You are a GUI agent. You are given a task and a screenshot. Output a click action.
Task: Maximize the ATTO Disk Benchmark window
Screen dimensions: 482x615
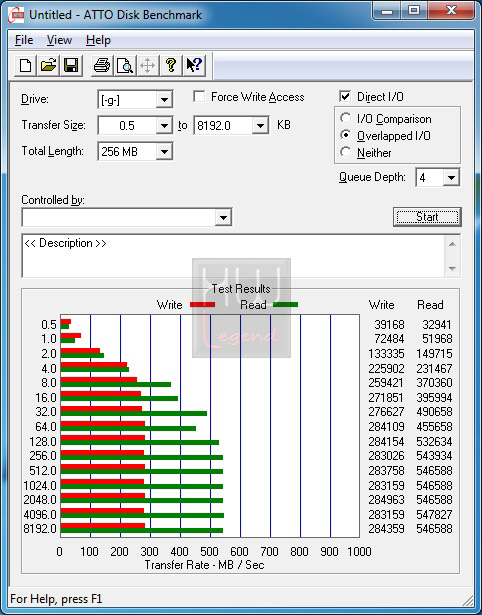(414, 11)
